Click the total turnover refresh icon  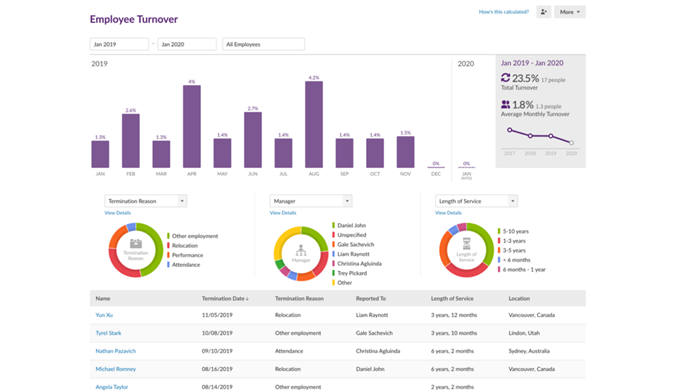click(505, 78)
